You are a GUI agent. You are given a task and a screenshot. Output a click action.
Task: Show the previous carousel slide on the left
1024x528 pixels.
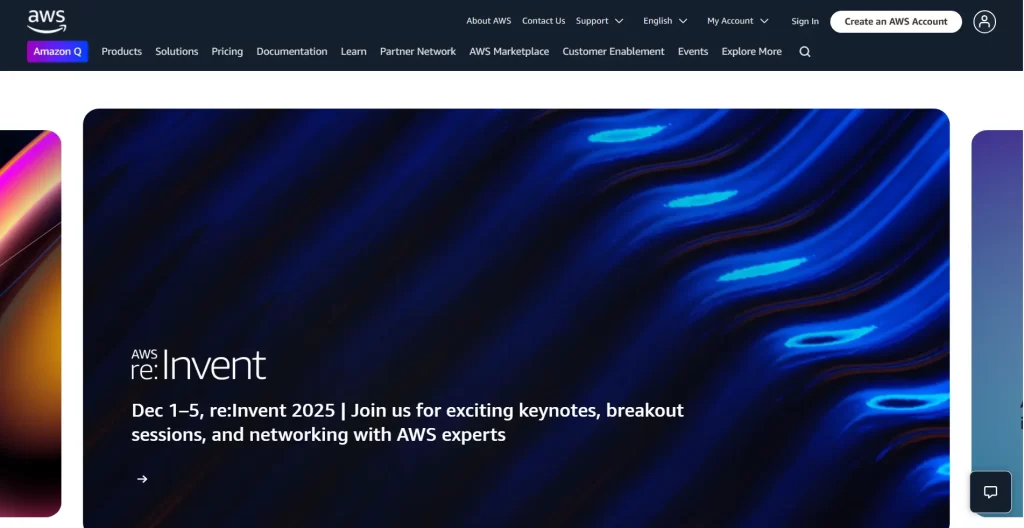(30, 323)
